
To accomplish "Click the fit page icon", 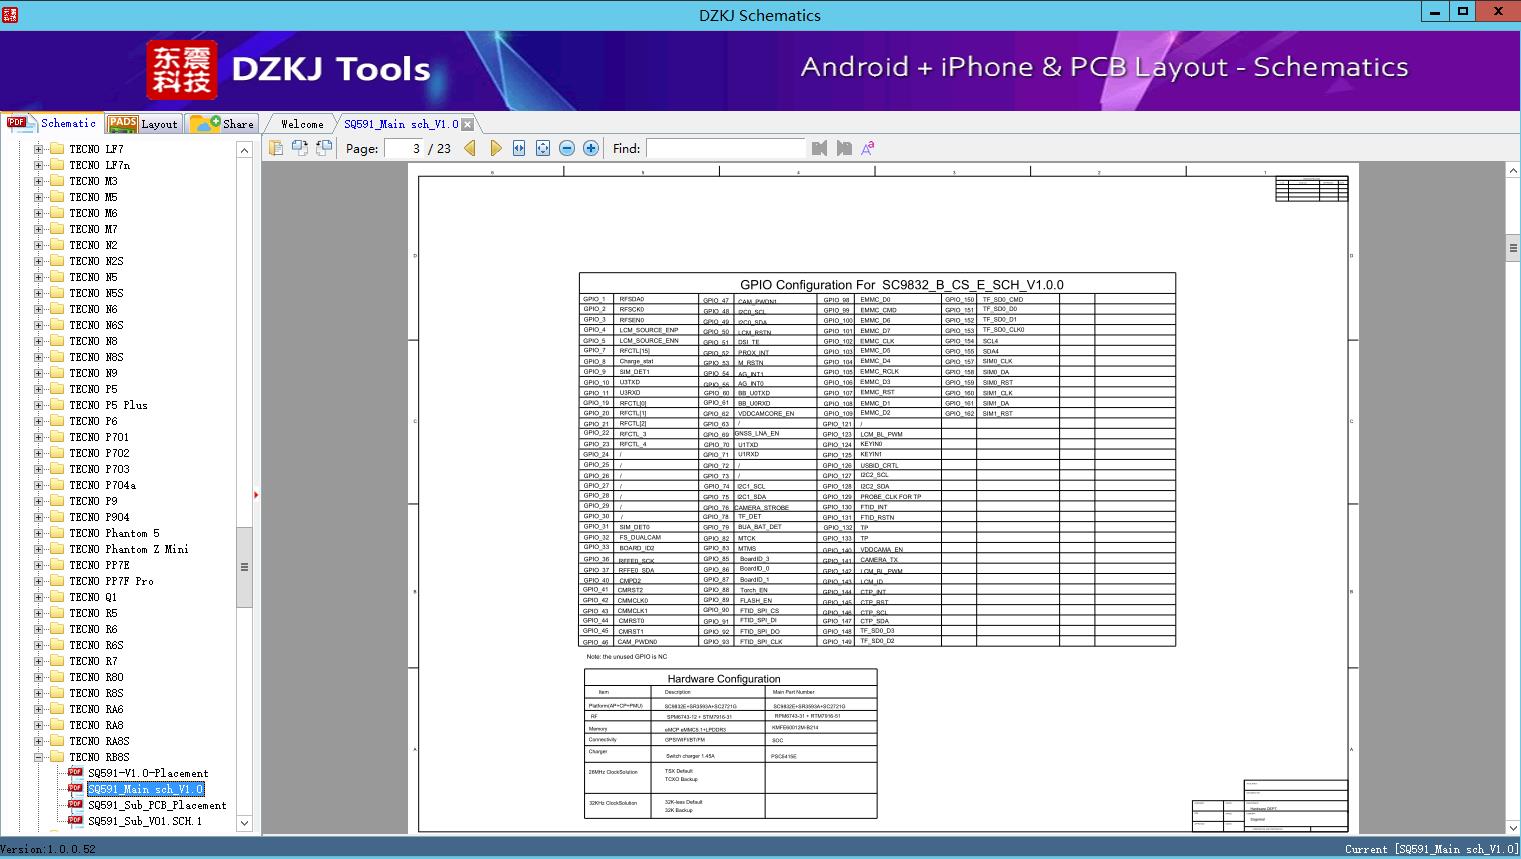I will [x=543, y=148].
